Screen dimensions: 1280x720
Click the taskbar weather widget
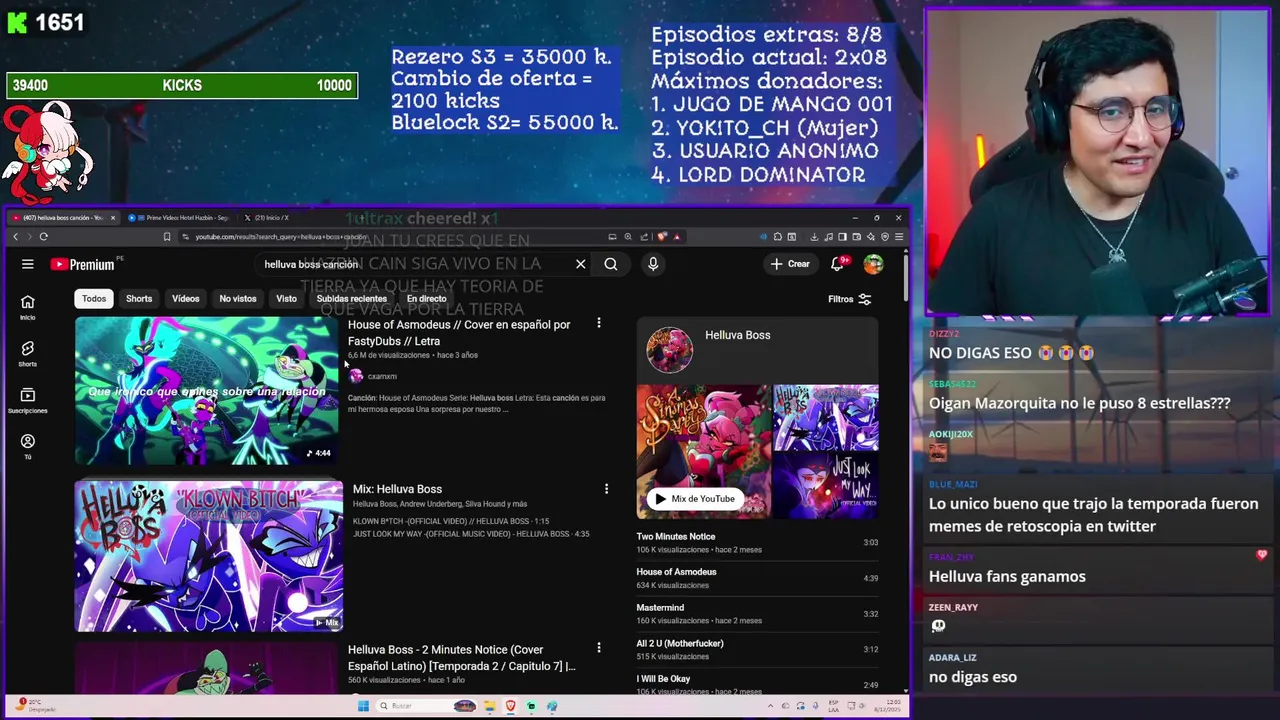(35, 705)
